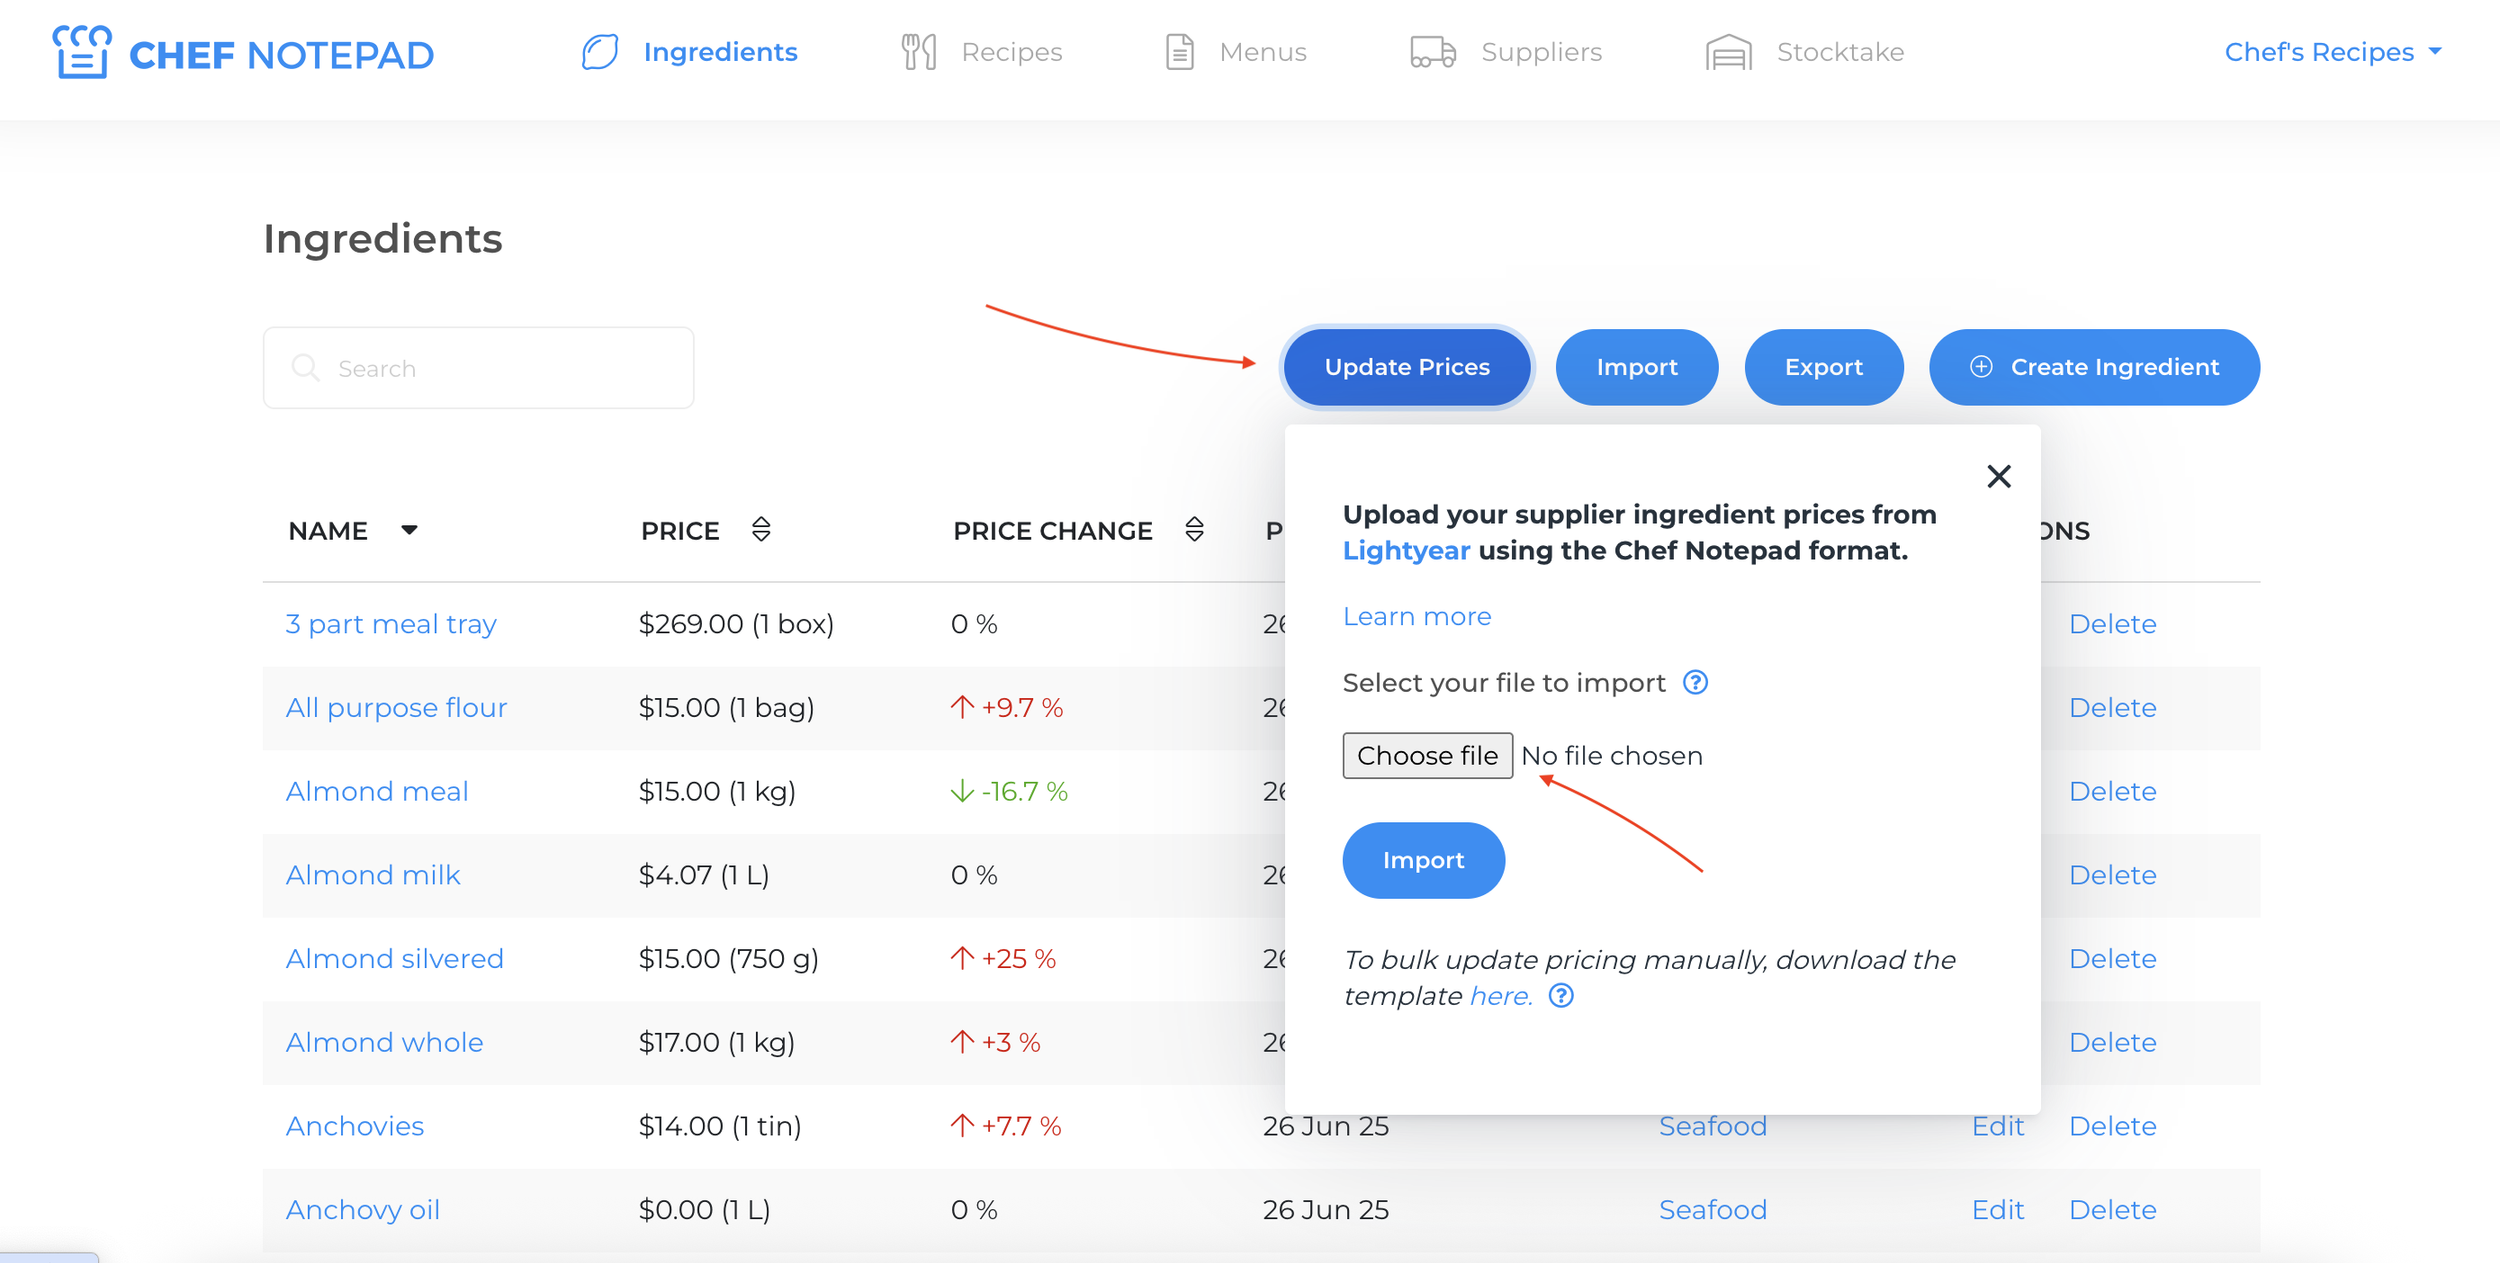Screen dimensions: 2500x1263
Task: Go to the Suppliers tab label
Action: pyautogui.click(x=1540, y=52)
